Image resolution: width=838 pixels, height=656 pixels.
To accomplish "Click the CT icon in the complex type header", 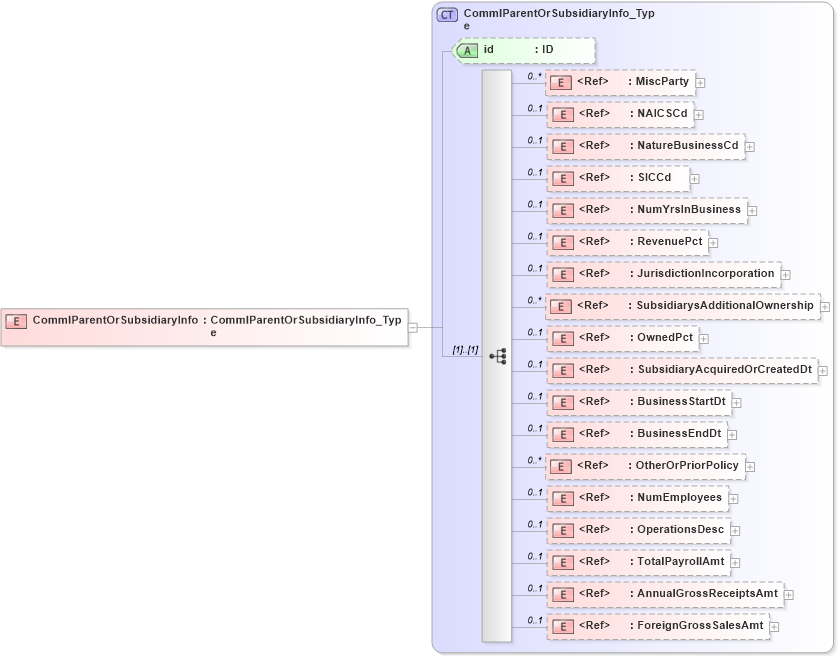I will pyautogui.click(x=450, y=14).
